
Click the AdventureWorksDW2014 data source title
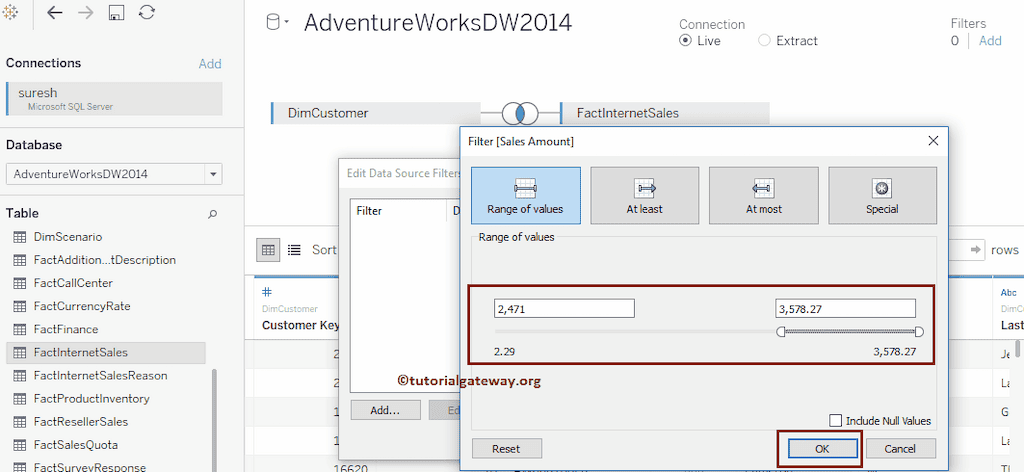pos(438,23)
